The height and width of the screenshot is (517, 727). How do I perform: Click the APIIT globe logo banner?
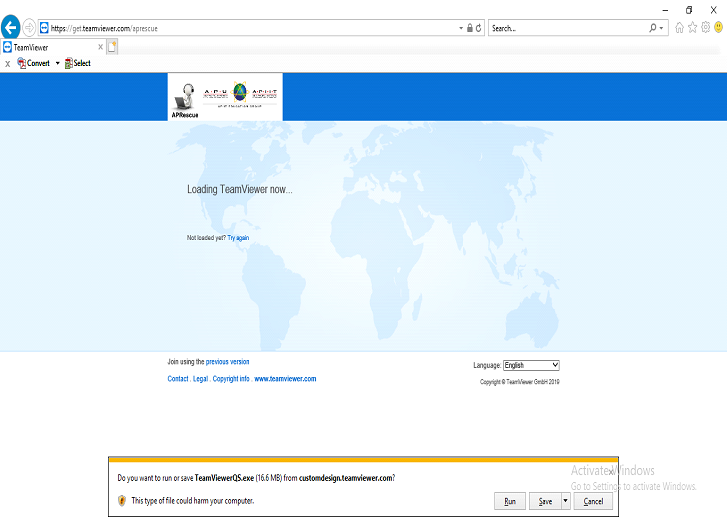pyautogui.click(x=240, y=95)
